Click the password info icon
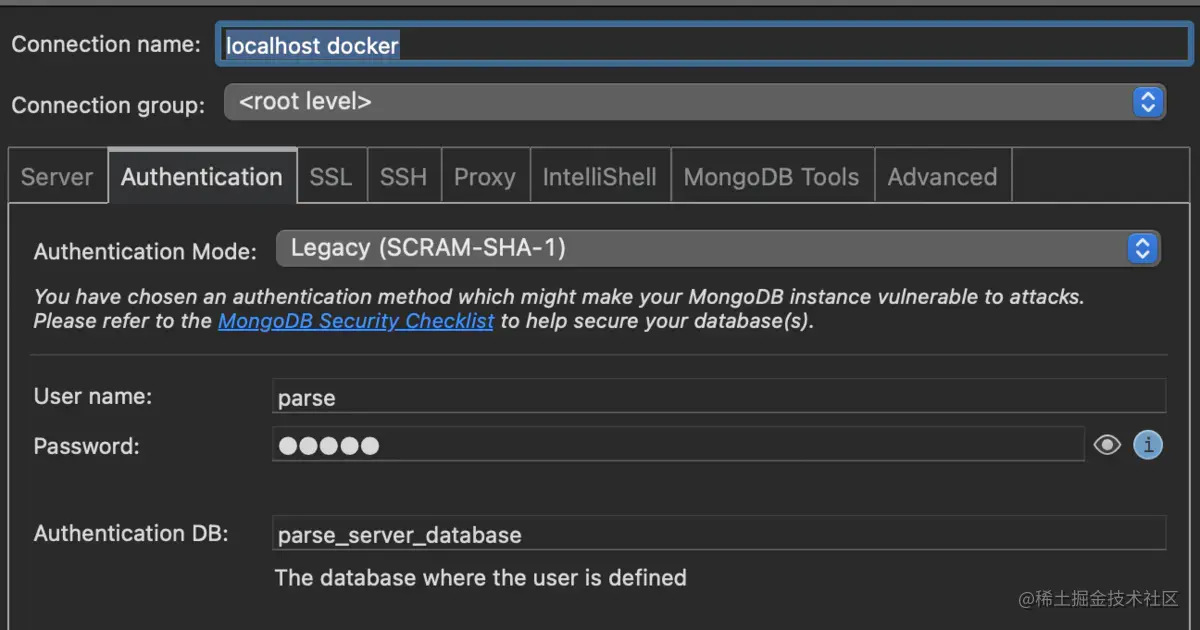 click(x=1148, y=445)
